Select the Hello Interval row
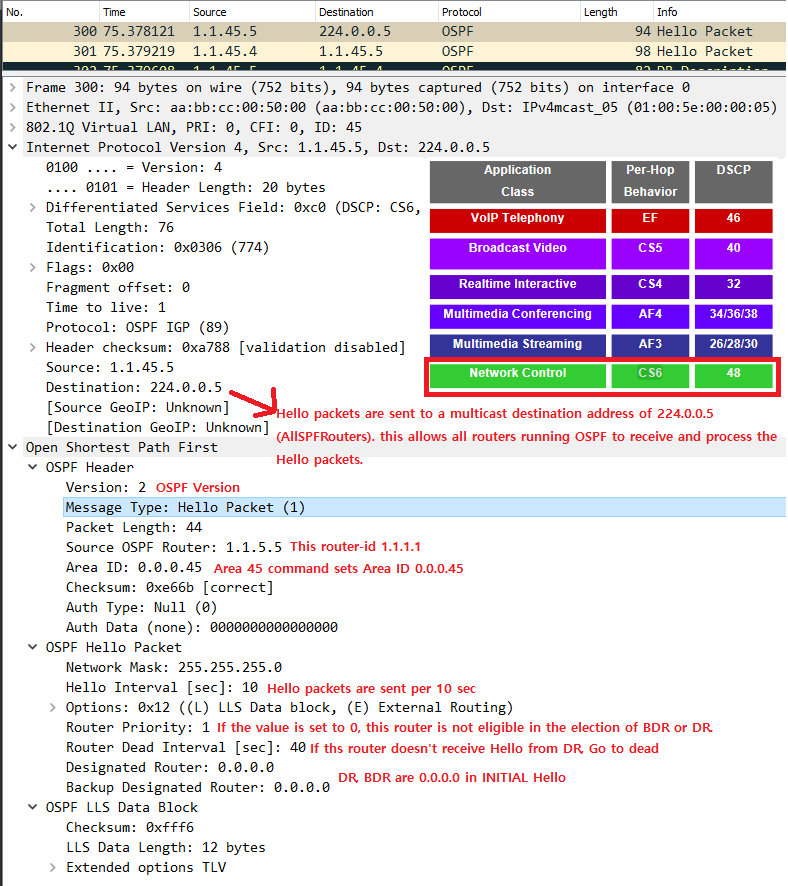 [x=162, y=688]
